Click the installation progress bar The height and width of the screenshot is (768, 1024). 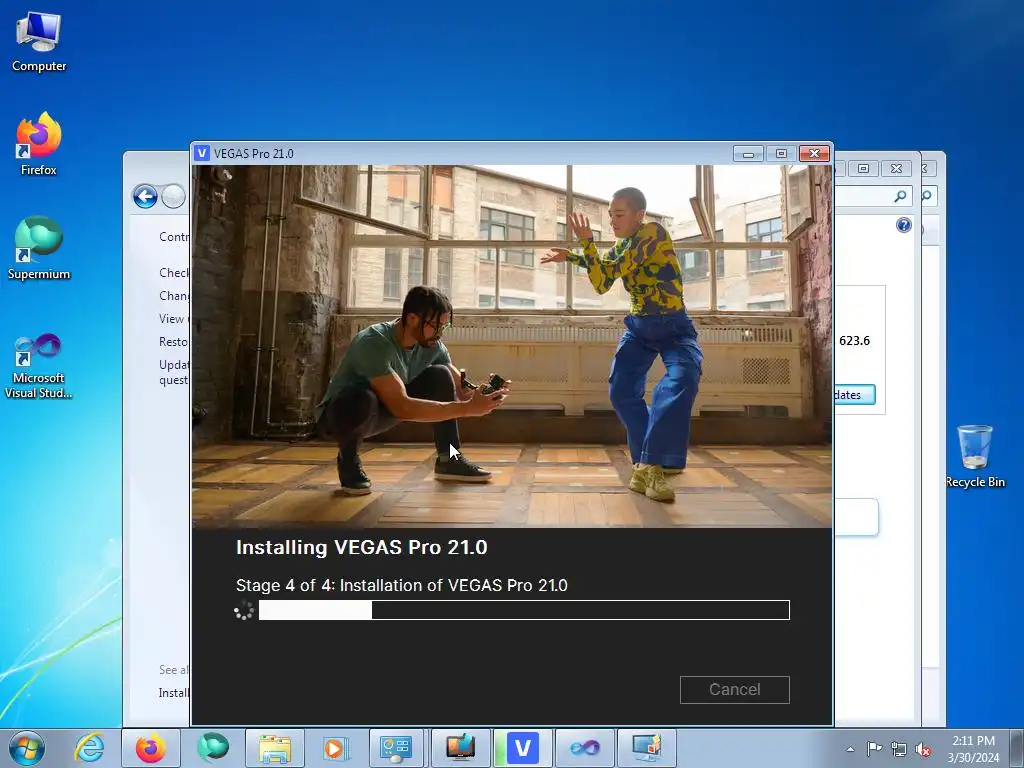click(x=524, y=610)
